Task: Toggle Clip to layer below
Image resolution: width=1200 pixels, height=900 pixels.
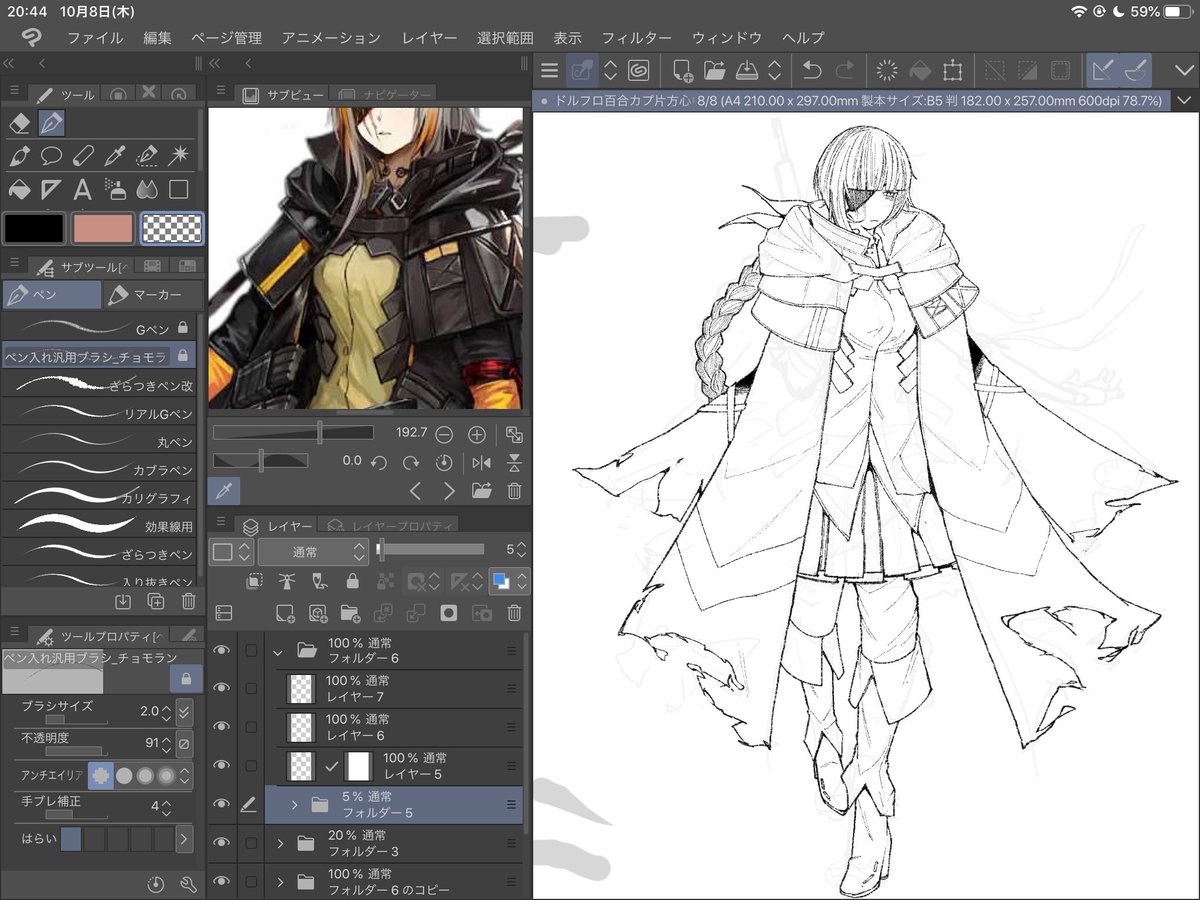Action: tap(255, 581)
